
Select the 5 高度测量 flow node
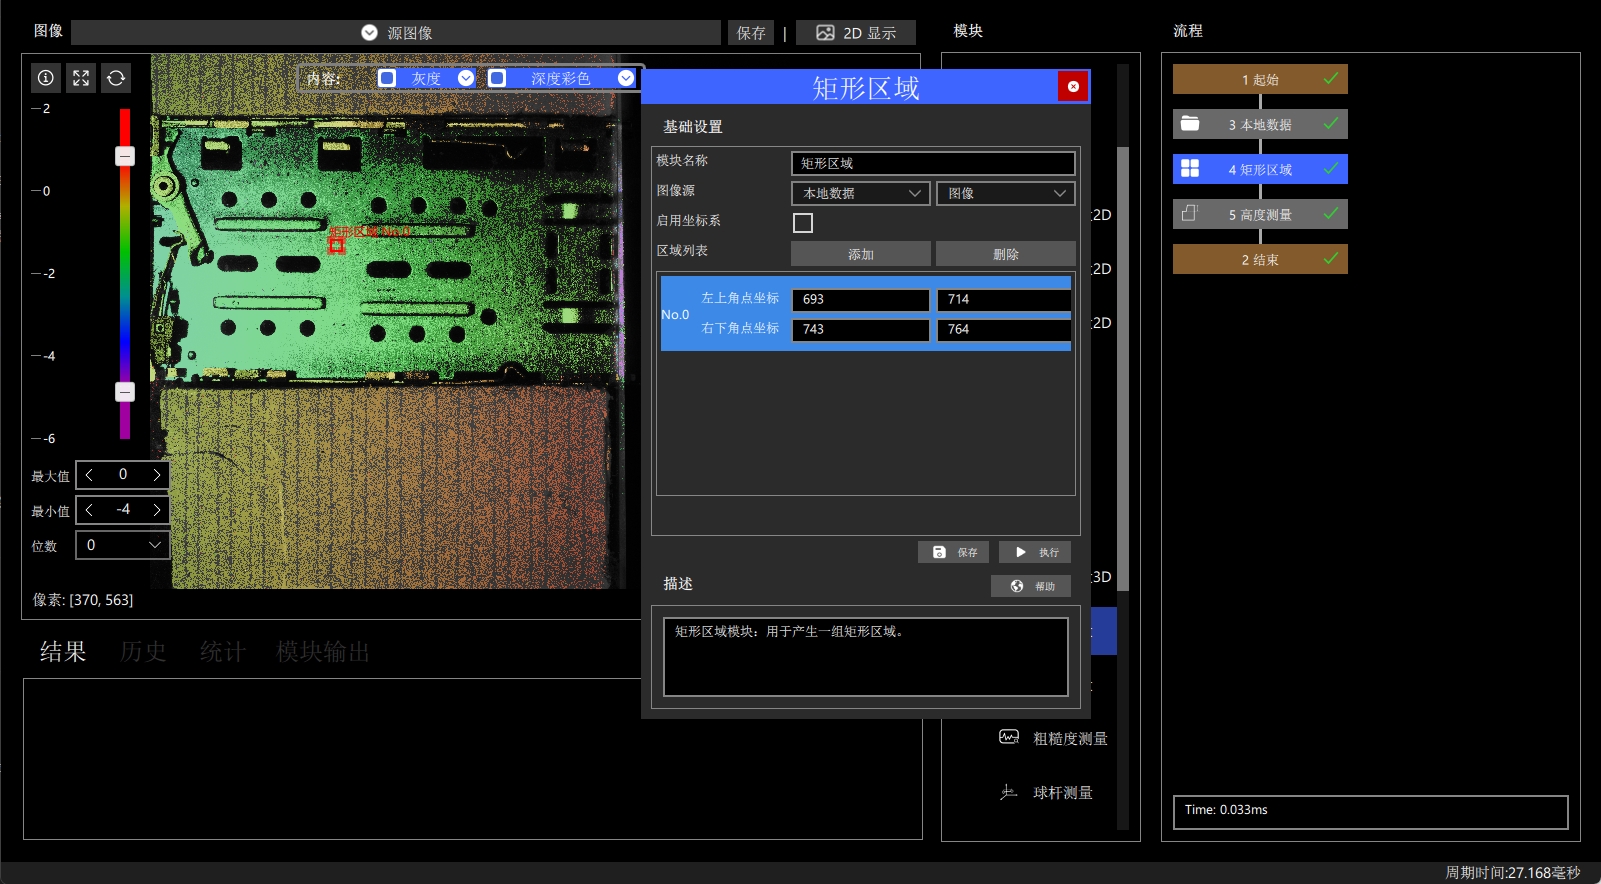click(x=1260, y=214)
